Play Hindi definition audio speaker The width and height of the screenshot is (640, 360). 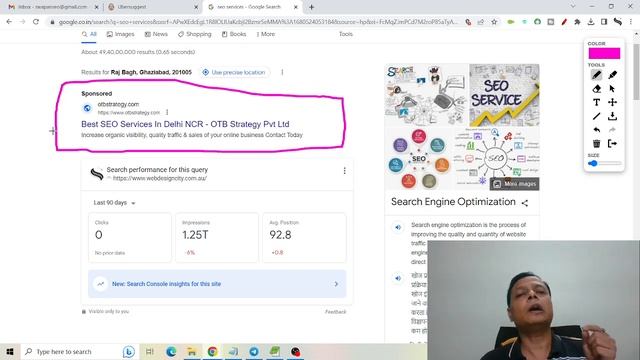point(398,278)
